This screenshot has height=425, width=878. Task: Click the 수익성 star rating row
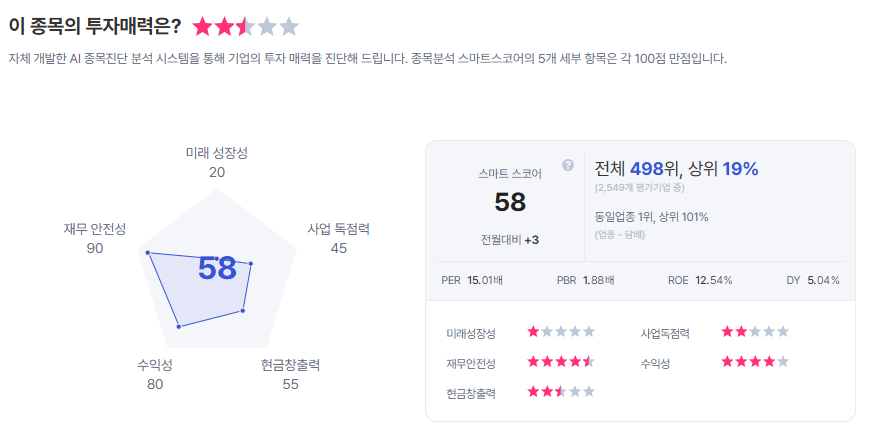tap(755, 361)
